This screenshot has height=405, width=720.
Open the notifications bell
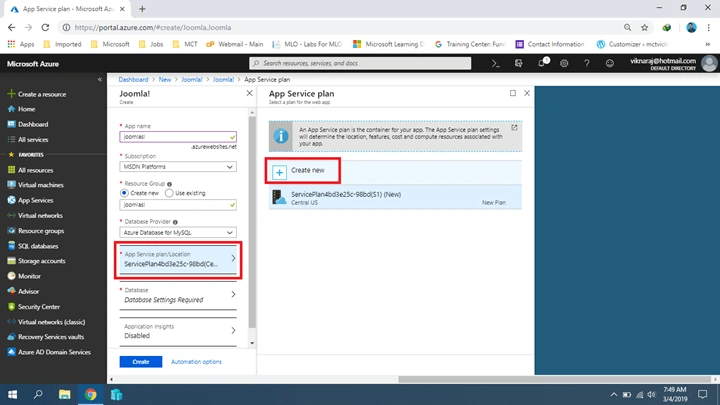click(x=541, y=64)
